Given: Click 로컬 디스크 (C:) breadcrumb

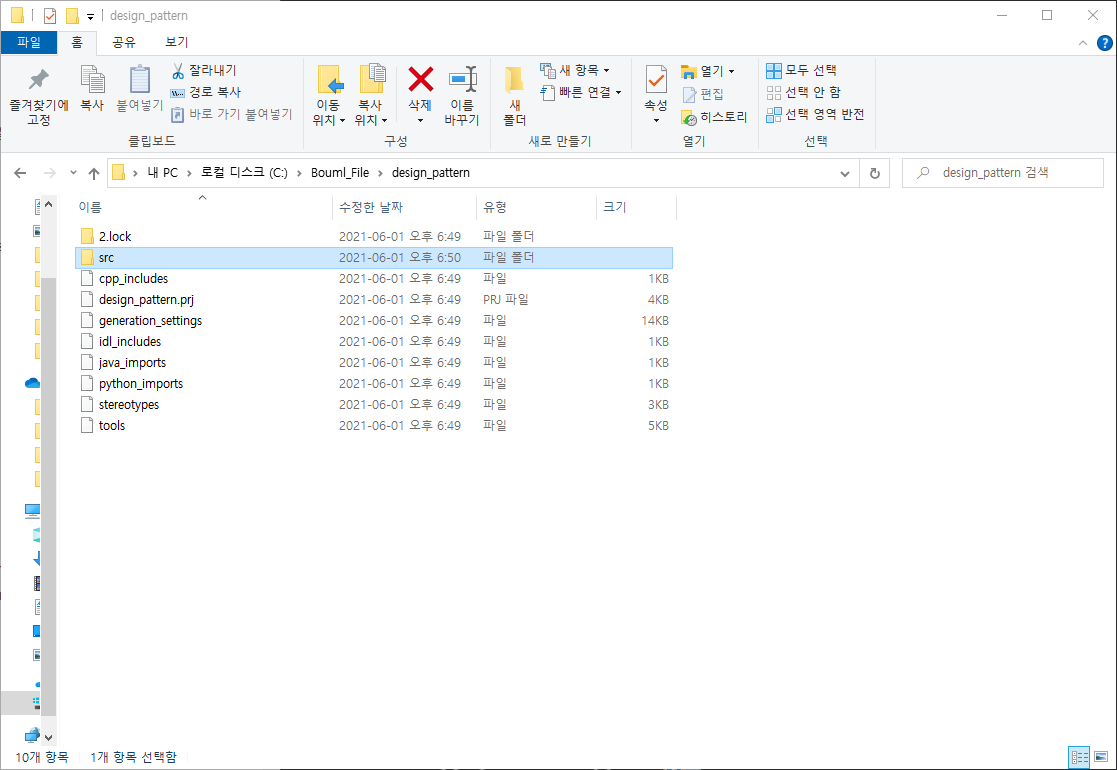Looking at the screenshot, I should (244, 173).
